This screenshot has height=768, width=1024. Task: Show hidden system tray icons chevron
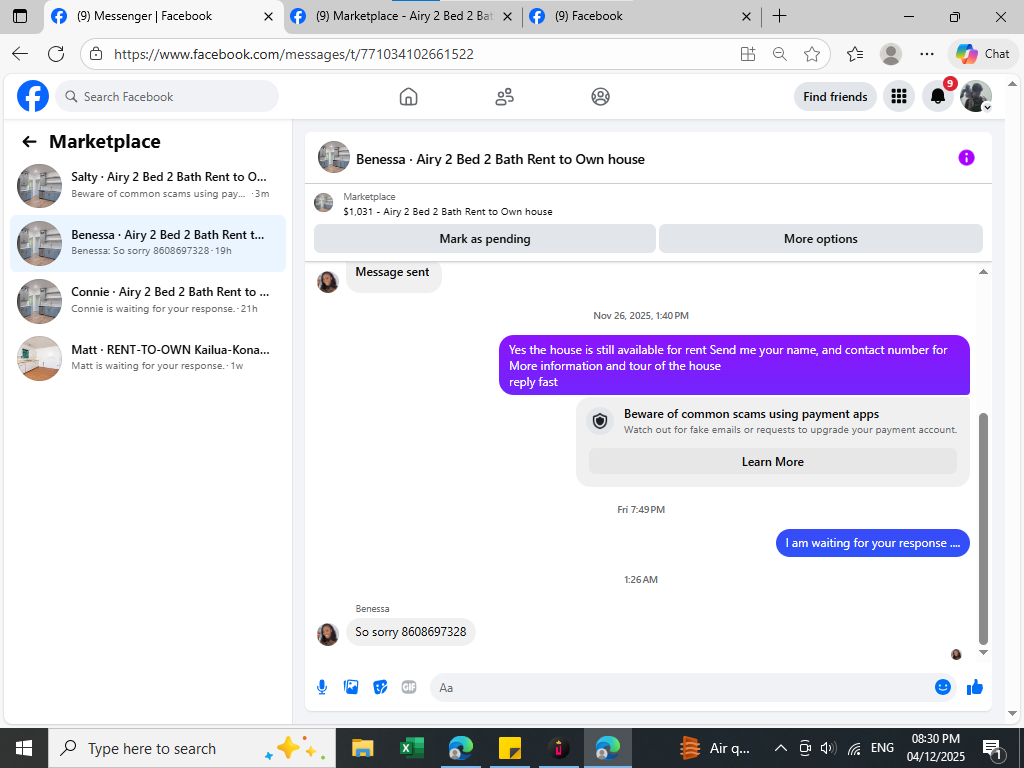pyautogui.click(x=780, y=748)
